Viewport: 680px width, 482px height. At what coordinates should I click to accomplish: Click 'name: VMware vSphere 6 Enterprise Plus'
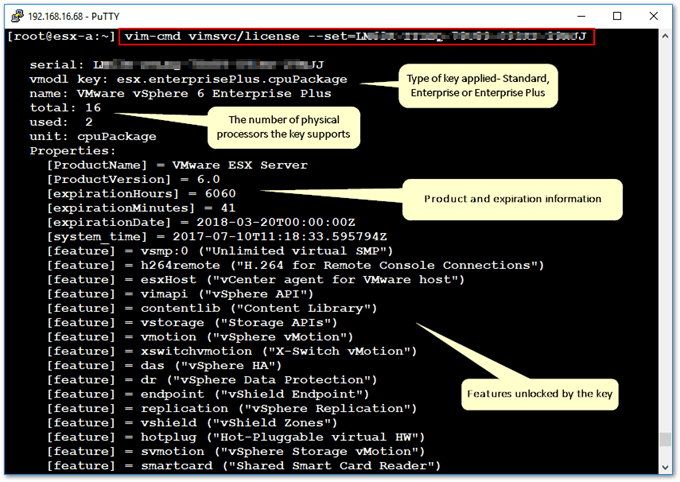pos(180,94)
